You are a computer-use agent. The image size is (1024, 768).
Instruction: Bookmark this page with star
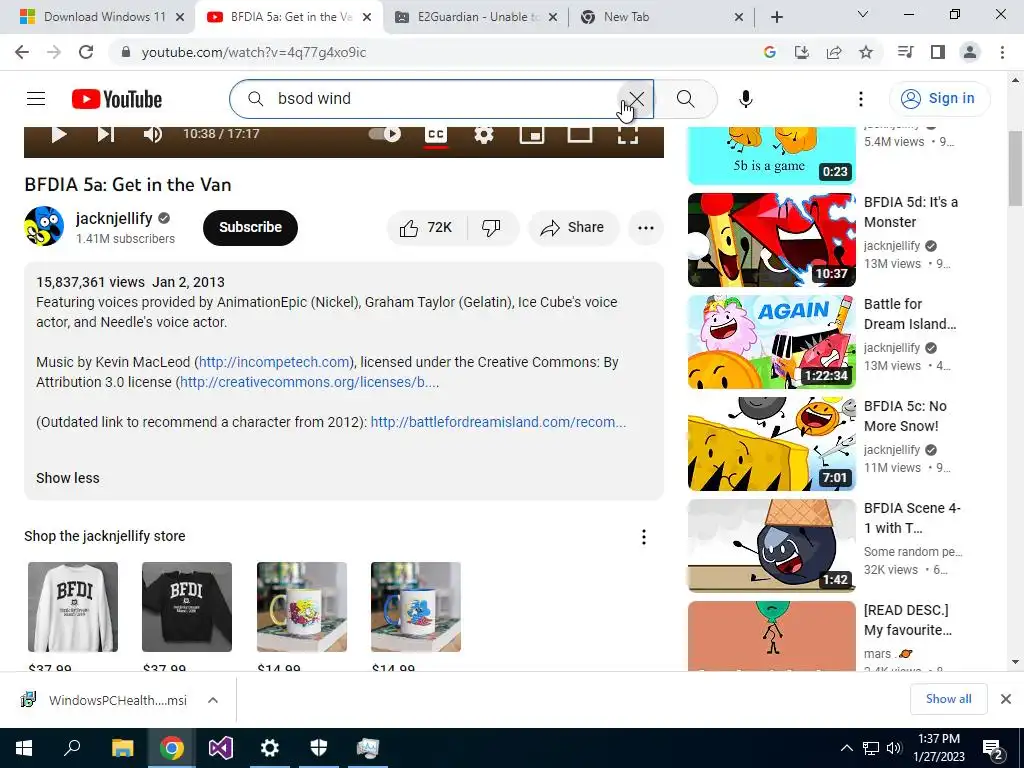866,52
